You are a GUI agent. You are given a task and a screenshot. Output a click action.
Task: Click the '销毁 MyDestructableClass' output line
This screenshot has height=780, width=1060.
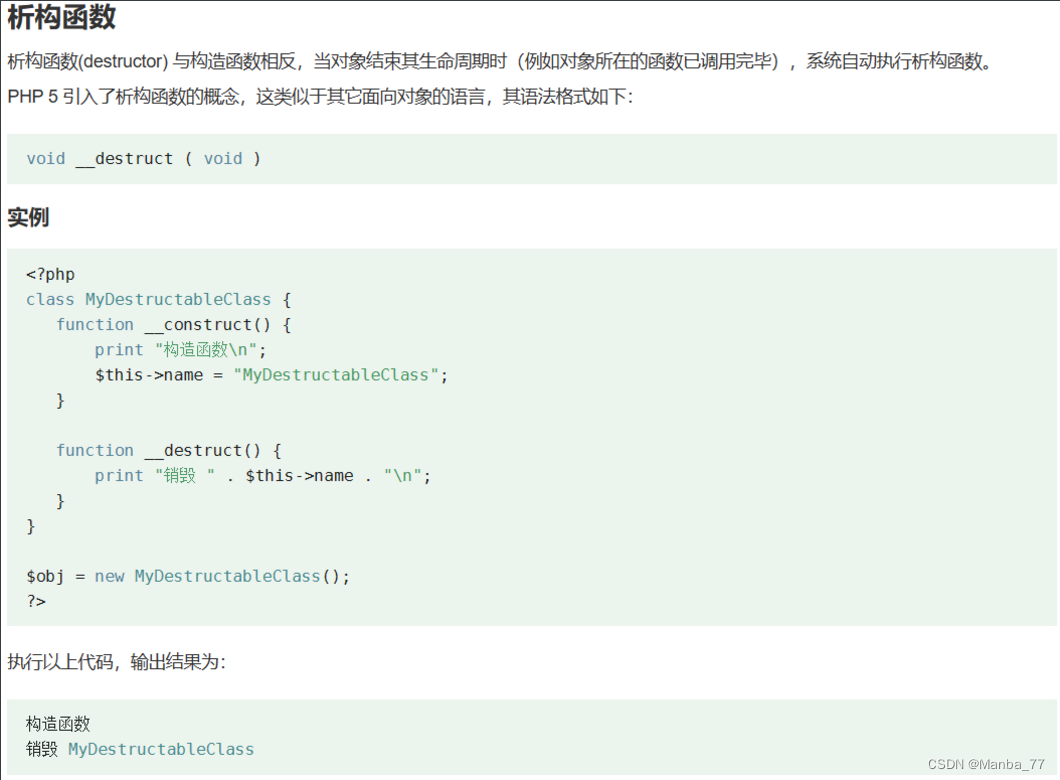pyautogui.click(x=140, y=749)
